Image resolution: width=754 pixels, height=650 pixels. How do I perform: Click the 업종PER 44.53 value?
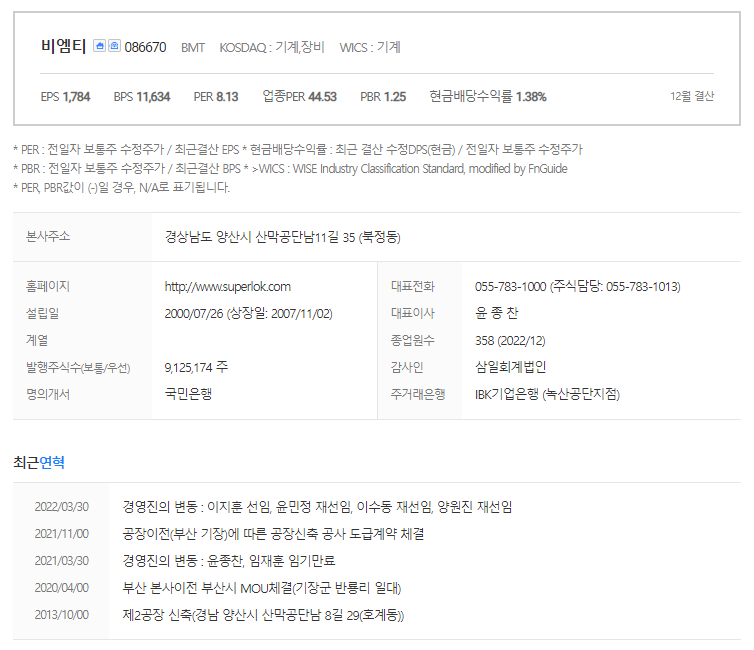299,97
